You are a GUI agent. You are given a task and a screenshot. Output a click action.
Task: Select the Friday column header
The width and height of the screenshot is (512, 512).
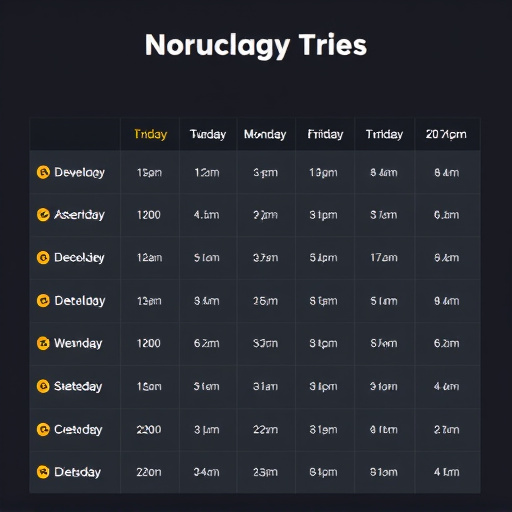(325, 134)
